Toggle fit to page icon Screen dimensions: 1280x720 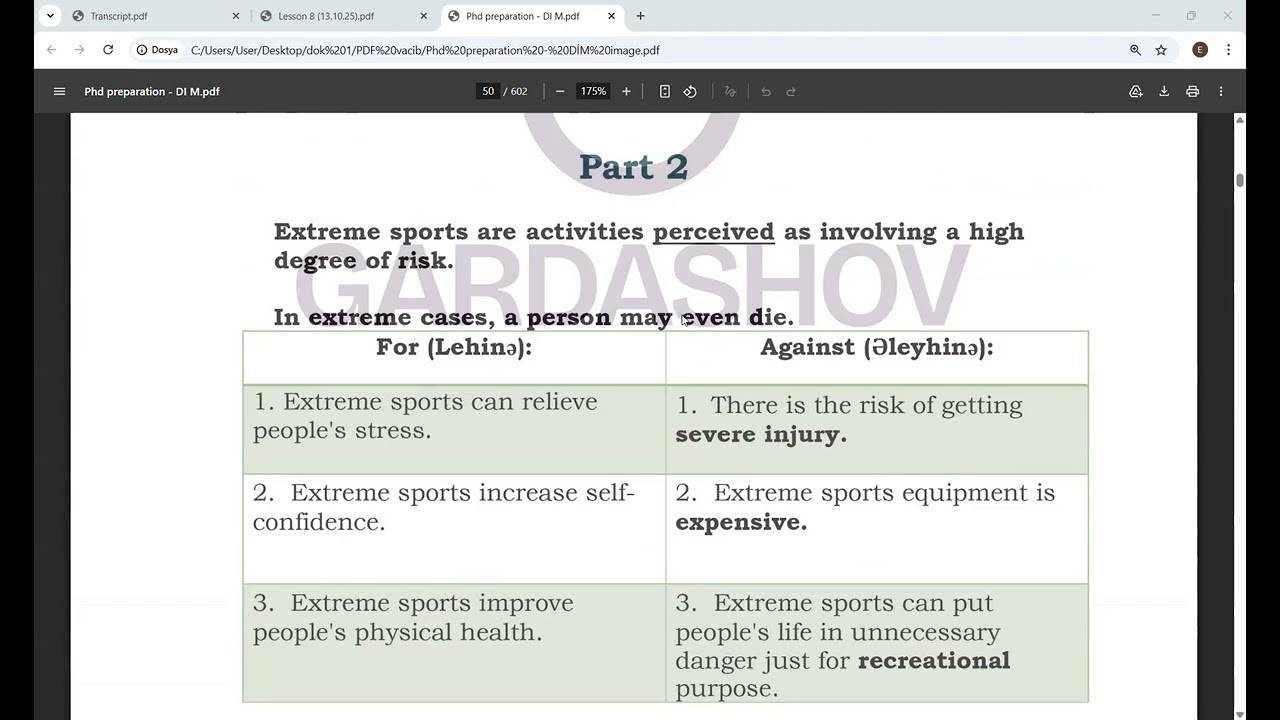pos(664,91)
